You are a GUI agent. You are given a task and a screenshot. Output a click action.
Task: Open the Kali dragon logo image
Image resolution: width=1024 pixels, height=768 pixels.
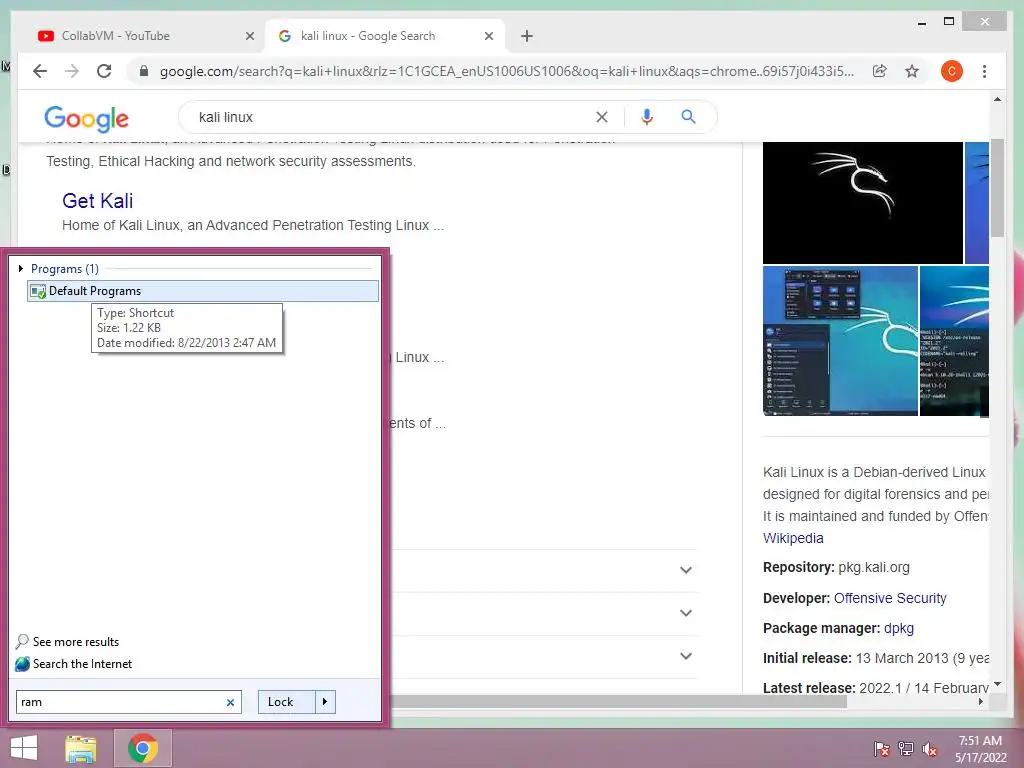pyautogui.click(x=863, y=202)
